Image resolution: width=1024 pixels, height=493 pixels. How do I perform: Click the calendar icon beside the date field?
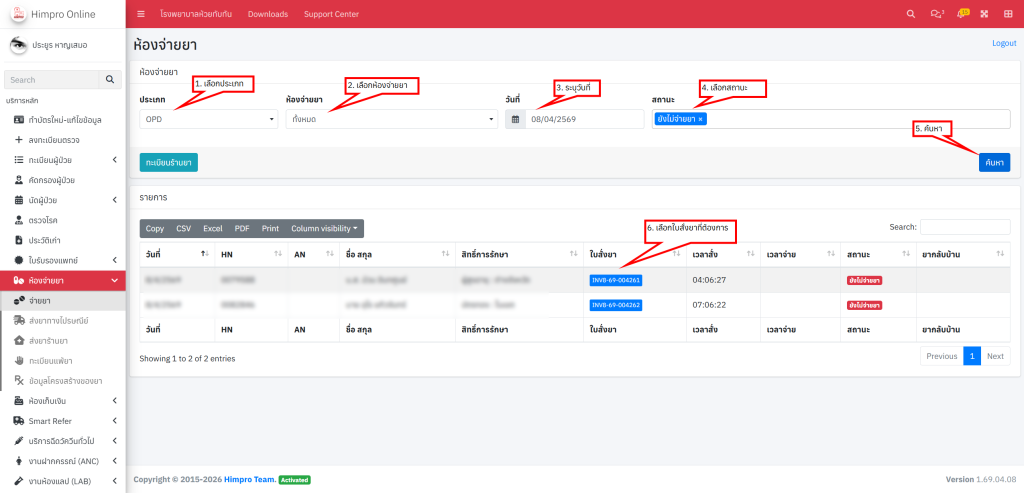515,119
